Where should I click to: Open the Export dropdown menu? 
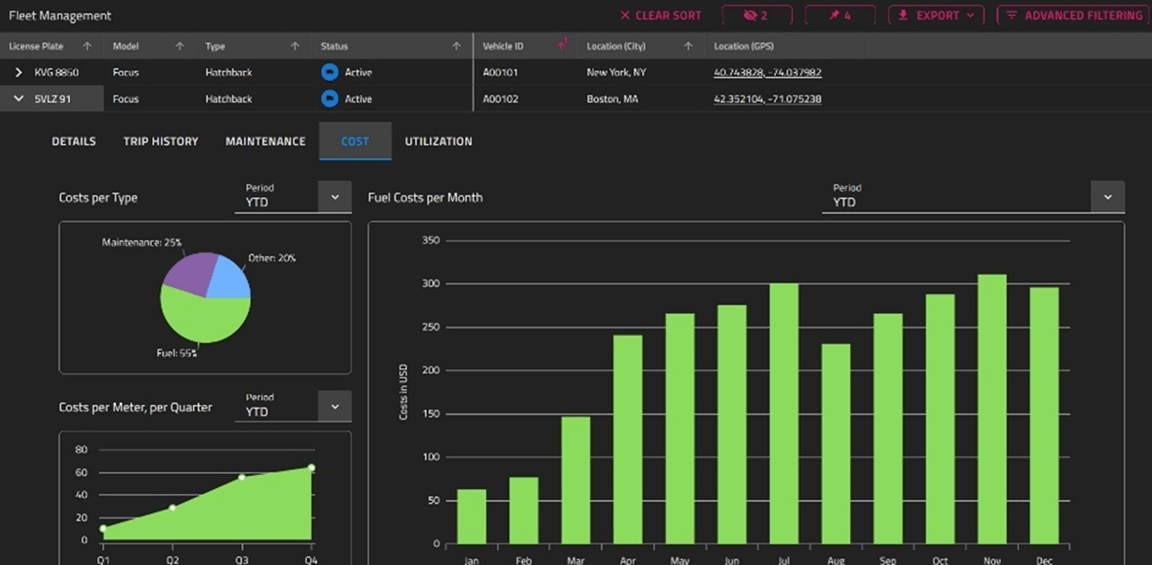(935, 16)
